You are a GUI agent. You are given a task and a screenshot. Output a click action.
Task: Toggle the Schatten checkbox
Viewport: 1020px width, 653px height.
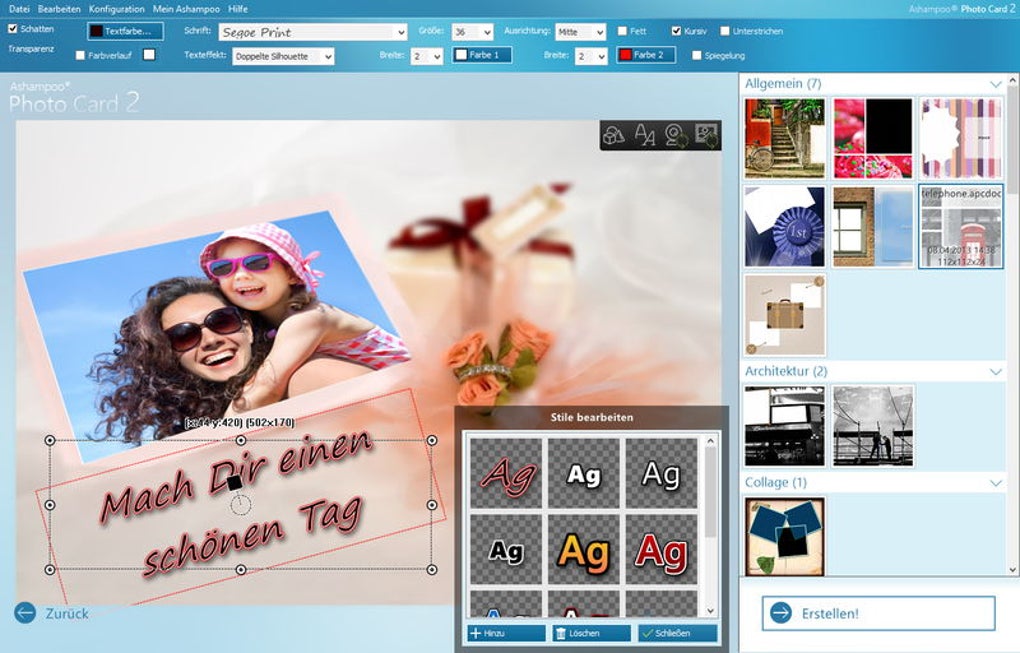click(x=11, y=30)
